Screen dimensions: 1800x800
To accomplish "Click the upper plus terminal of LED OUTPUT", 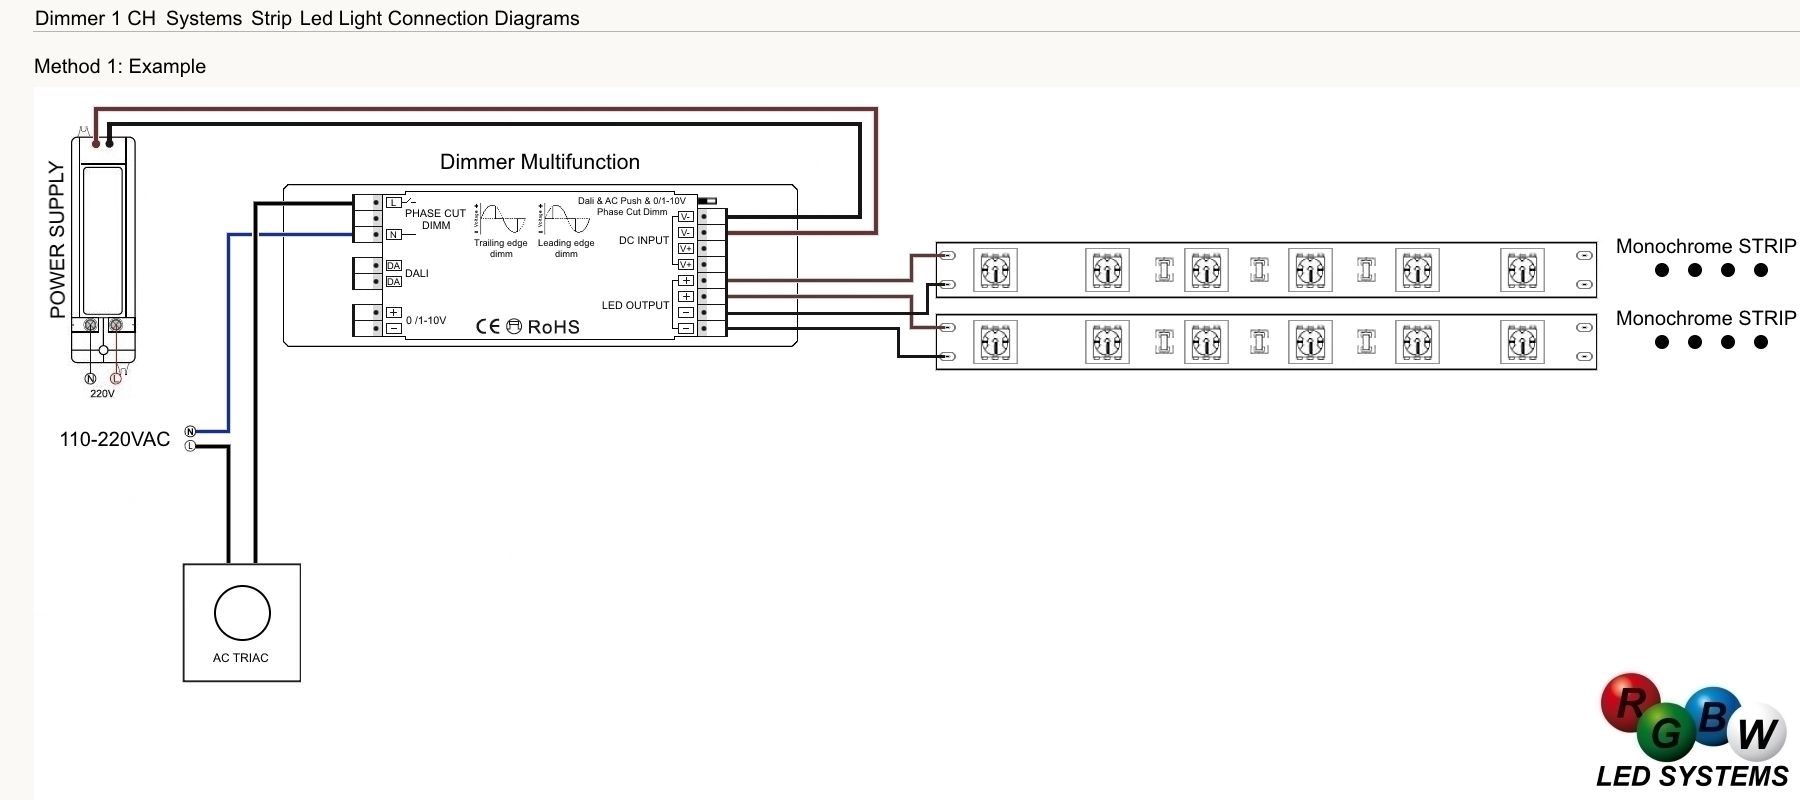I will [x=686, y=280].
